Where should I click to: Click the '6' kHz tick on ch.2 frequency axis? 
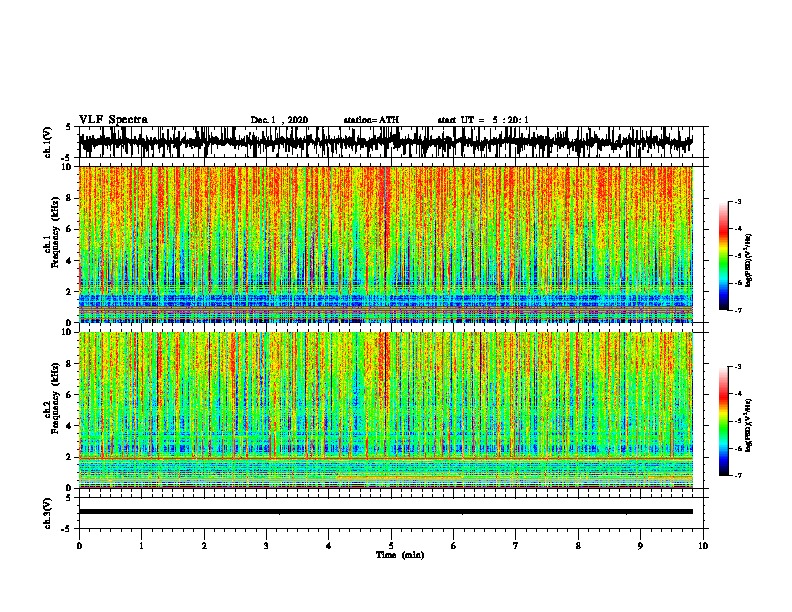point(69,394)
